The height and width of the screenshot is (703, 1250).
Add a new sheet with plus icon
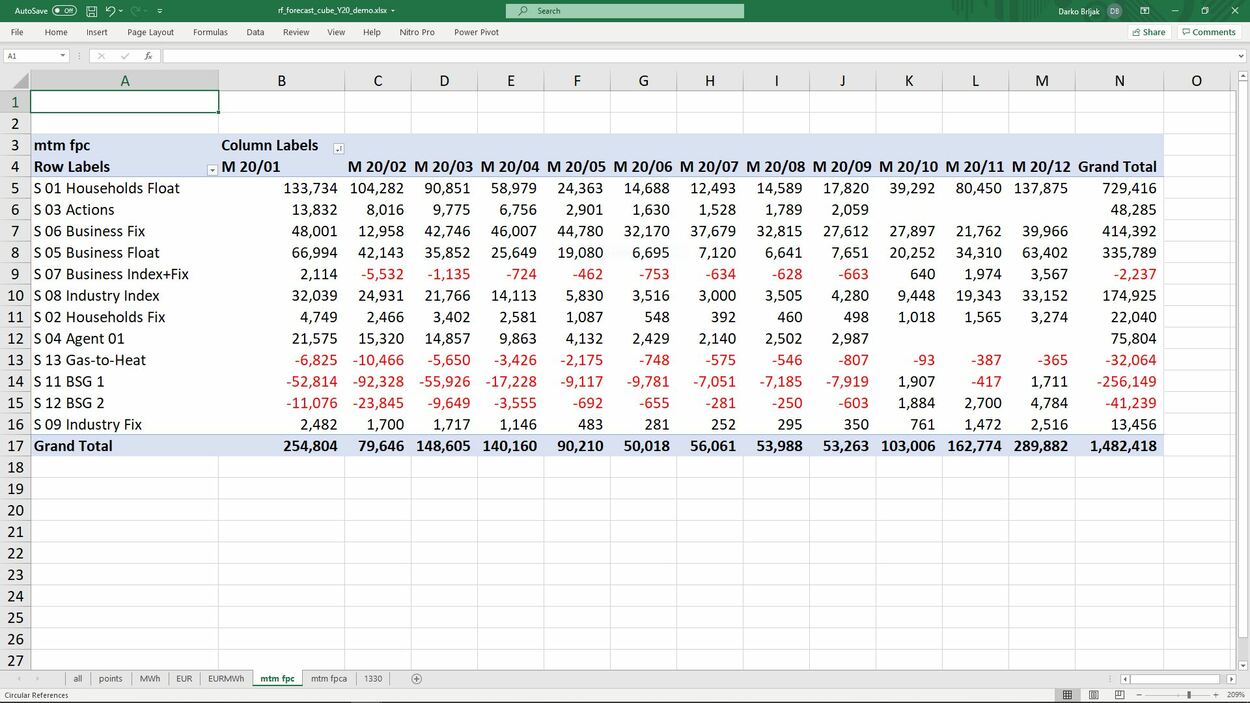[417, 679]
